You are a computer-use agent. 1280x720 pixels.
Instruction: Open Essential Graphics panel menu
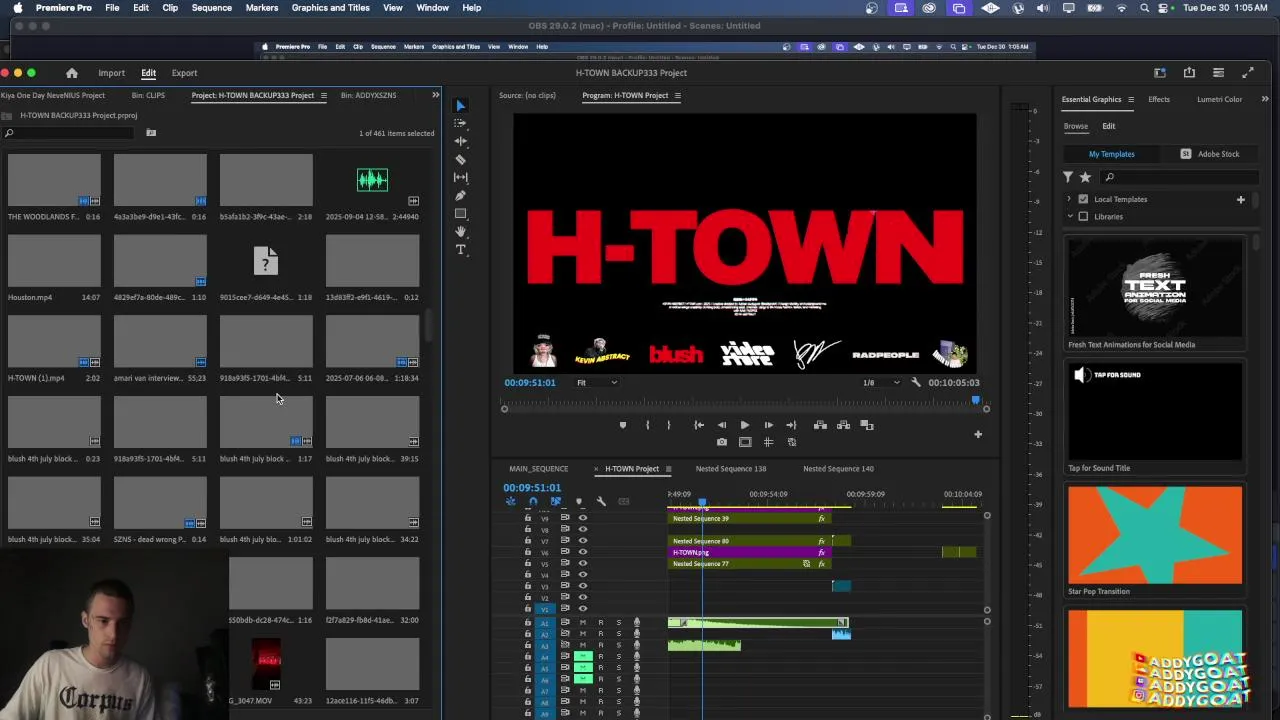click(x=1131, y=99)
